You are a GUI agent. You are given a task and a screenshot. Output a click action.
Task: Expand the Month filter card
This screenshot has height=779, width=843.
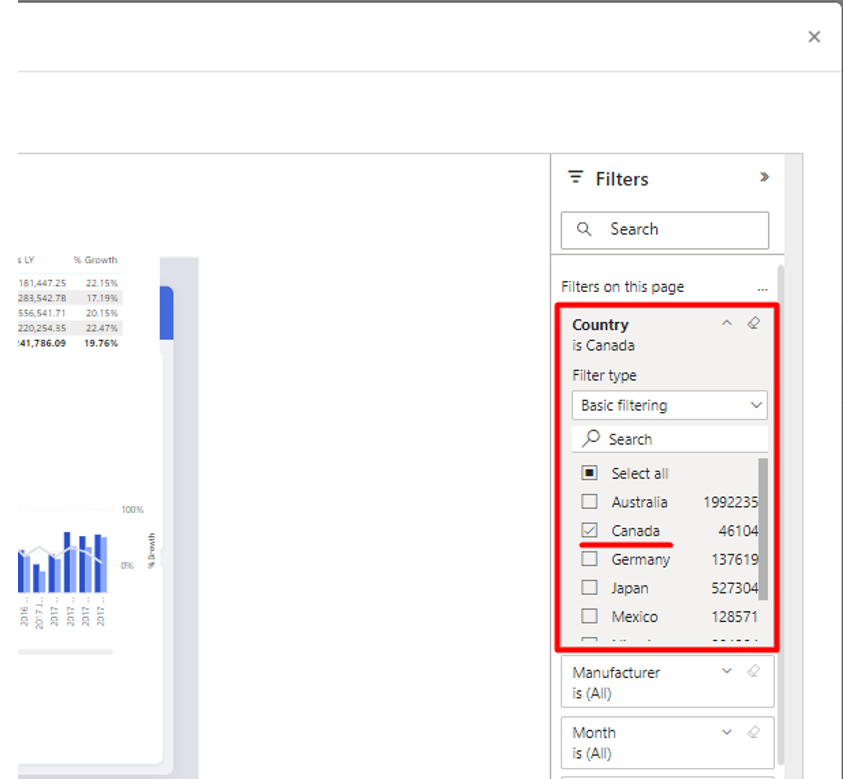727,732
